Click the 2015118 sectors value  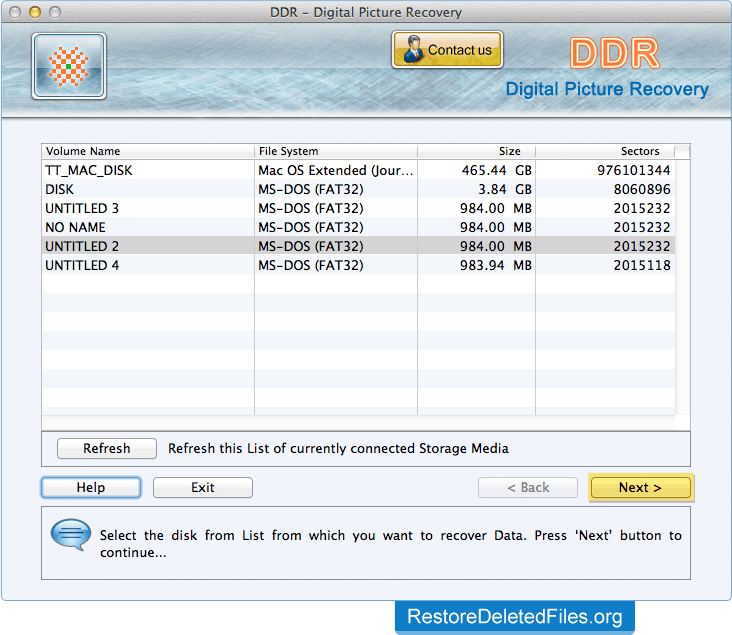[x=642, y=265]
